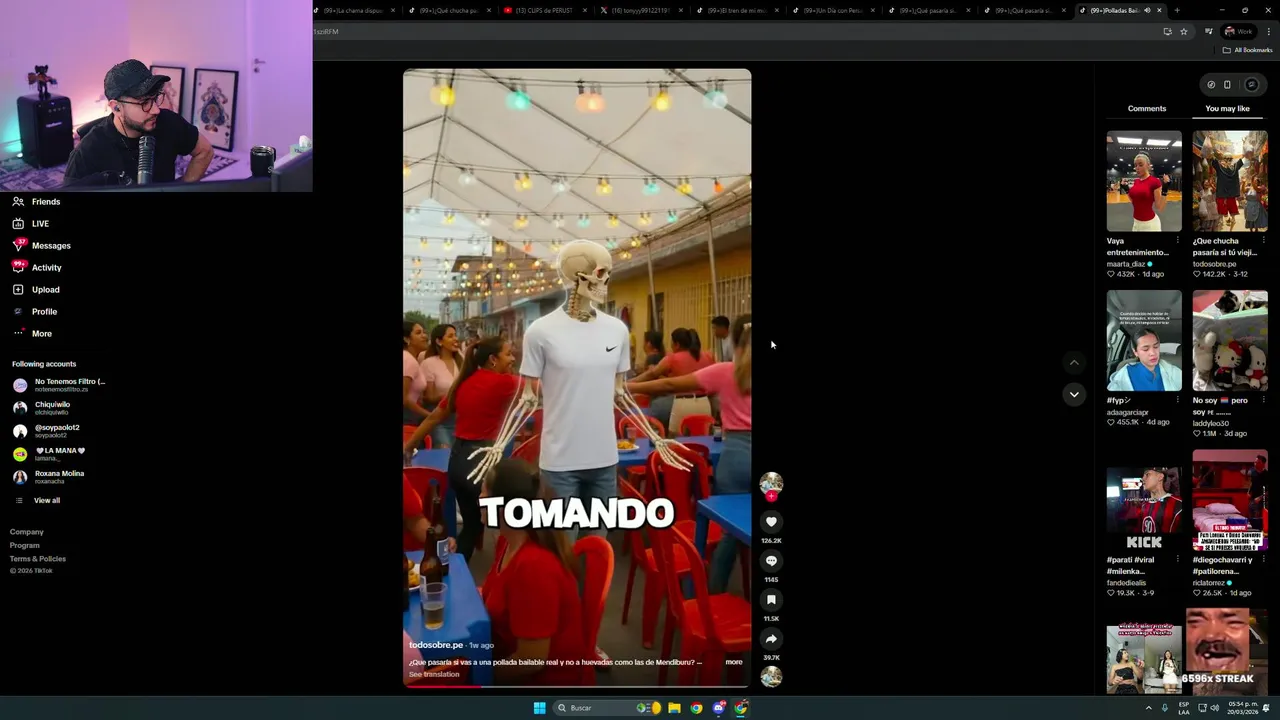Go to next video with down arrow

pyautogui.click(x=1074, y=394)
